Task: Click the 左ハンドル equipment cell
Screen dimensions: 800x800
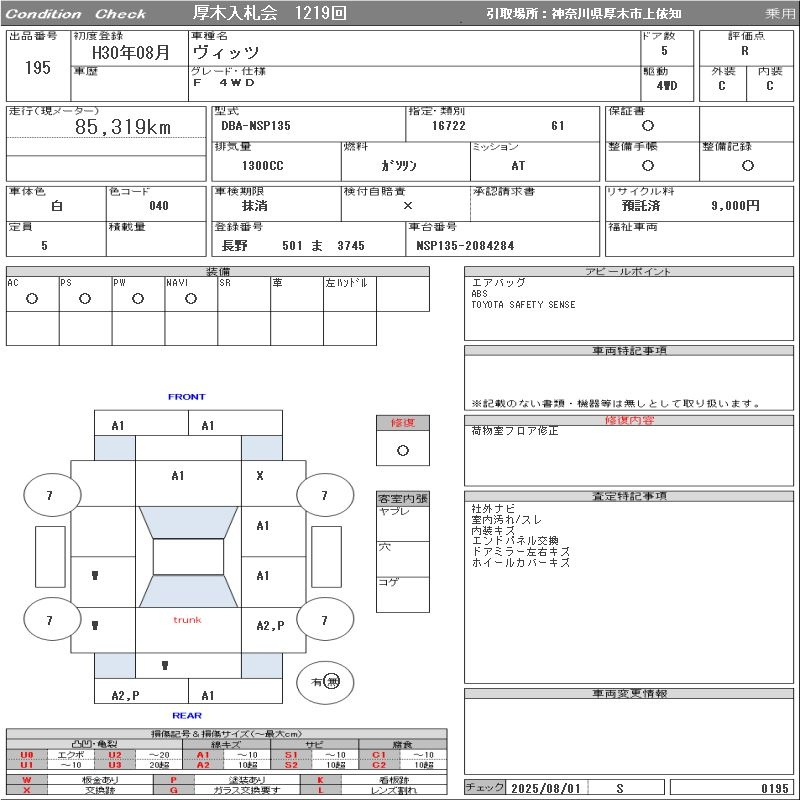Action: tap(350, 294)
